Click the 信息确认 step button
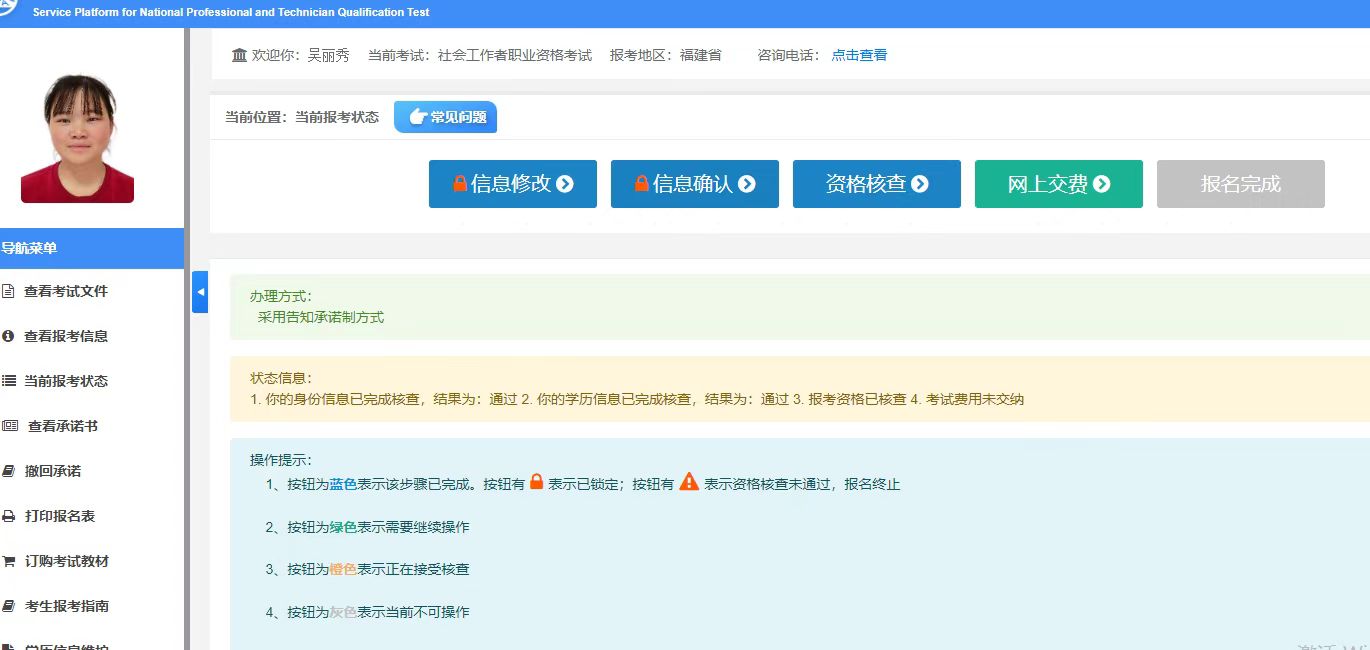Image resolution: width=1370 pixels, height=650 pixels. [694, 184]
